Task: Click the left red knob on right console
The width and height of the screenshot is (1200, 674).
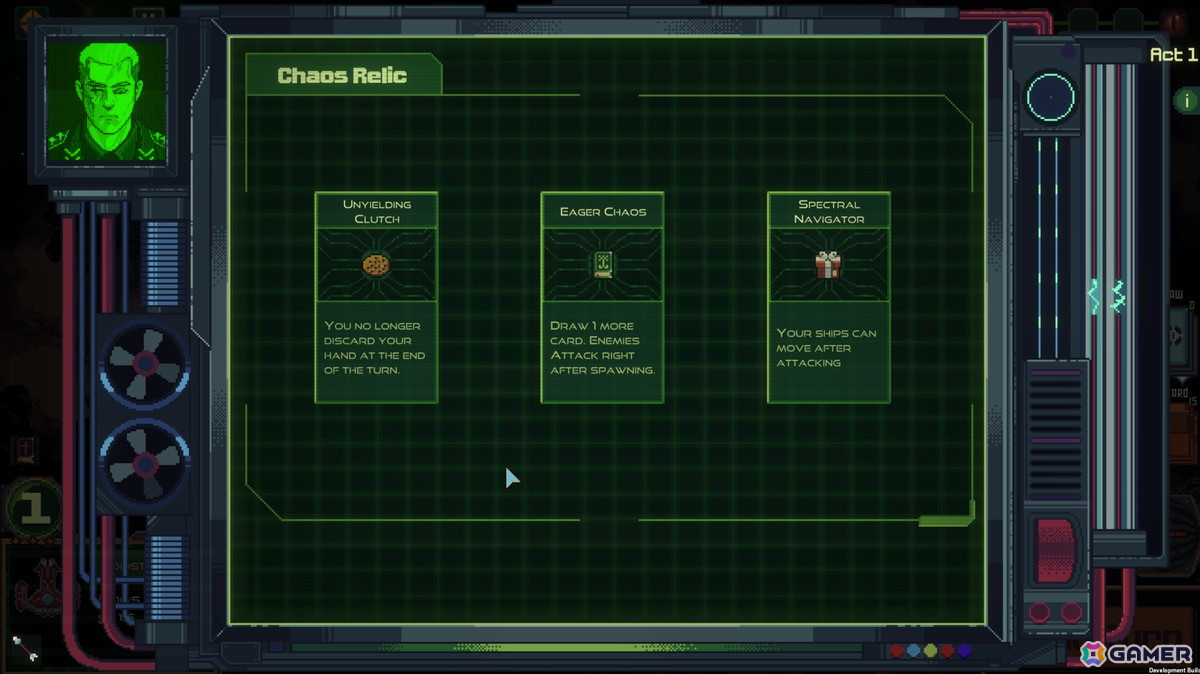Action: click(1039, 612)
